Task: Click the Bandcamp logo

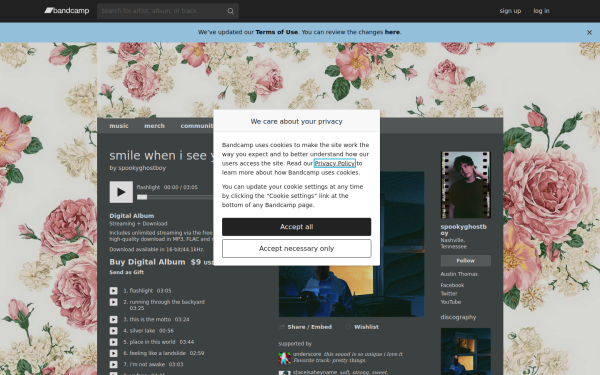Action: (x=67, y=11)
